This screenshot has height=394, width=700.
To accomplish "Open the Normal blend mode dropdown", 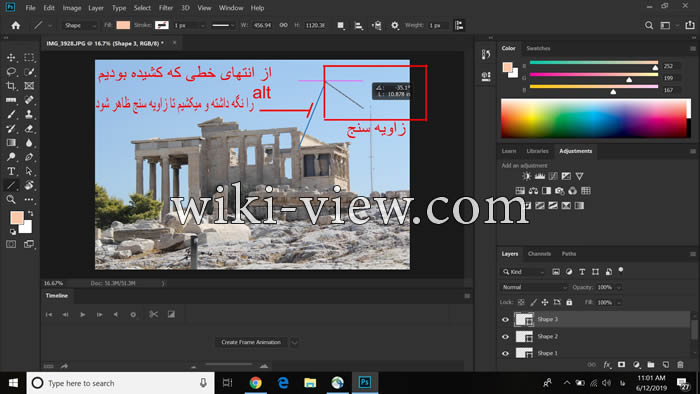I will (534, 287).
